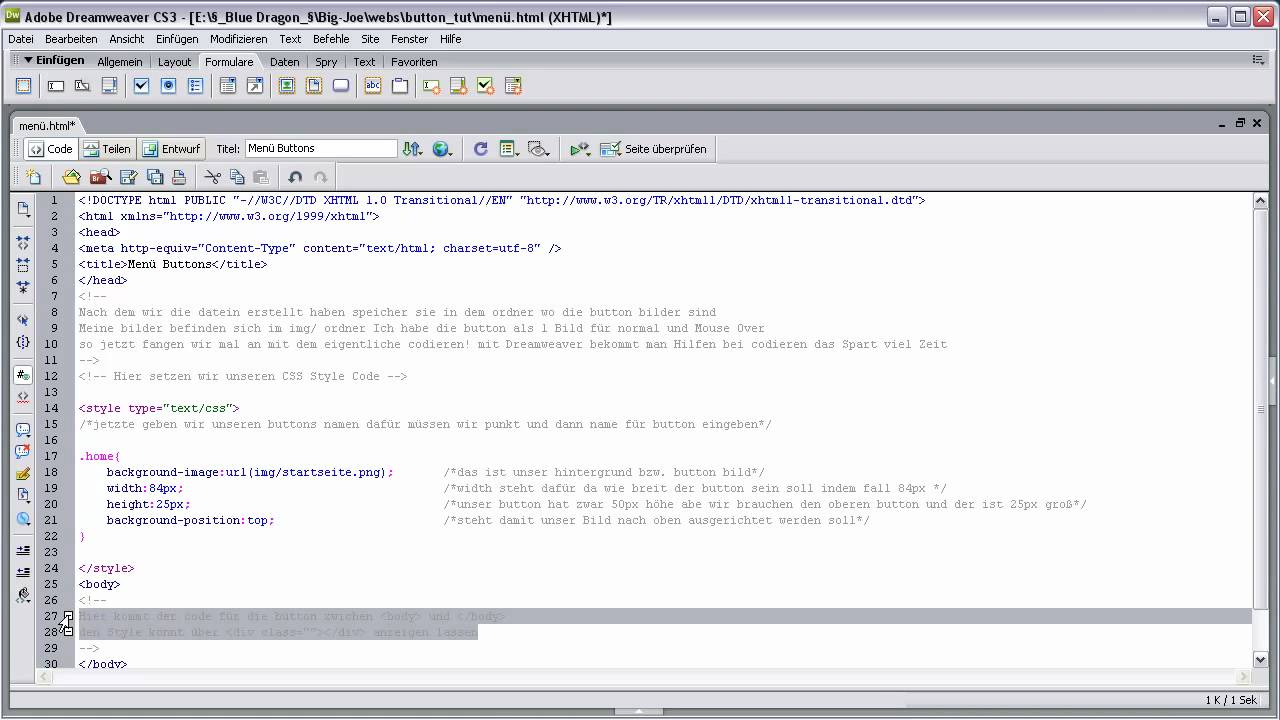The width and height of the screenshot is (1280, 720).
Task: Select the menü.html document tab
Action: 47,126
